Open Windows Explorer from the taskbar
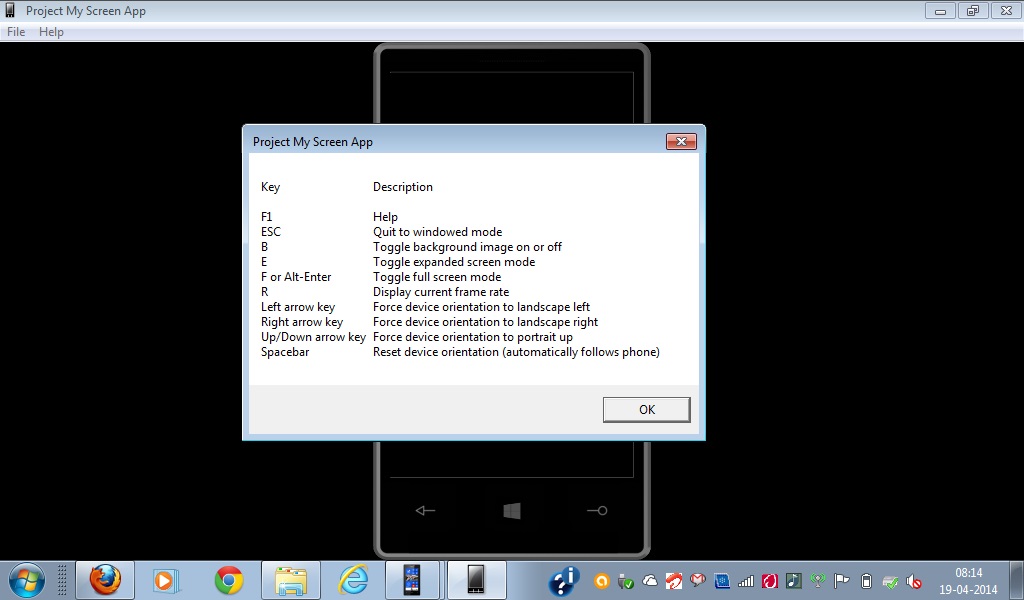 point(290,580)
